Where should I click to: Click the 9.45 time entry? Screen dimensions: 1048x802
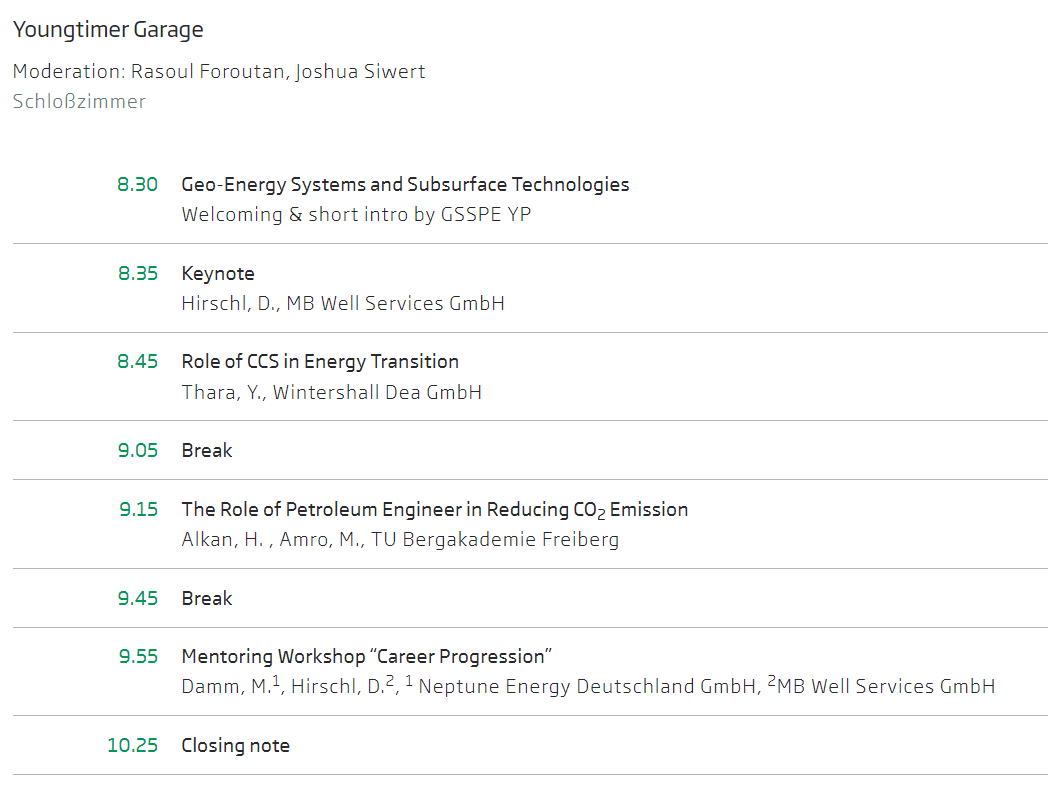click(x=138, y=598)
